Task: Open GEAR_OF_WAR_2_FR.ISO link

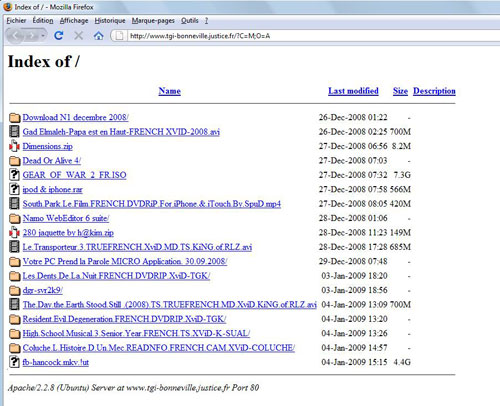Action: [74, 175]
